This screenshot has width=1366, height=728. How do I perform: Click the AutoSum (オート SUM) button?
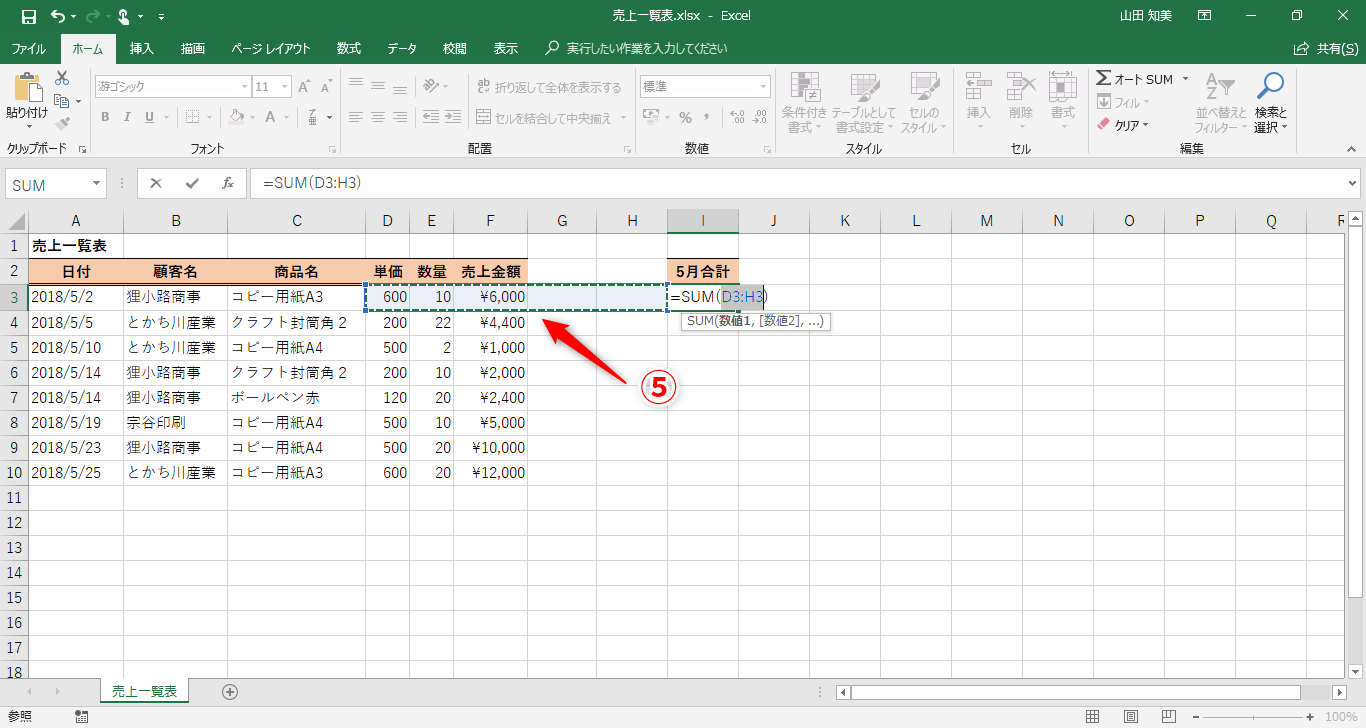click(x=1134, y=79)
